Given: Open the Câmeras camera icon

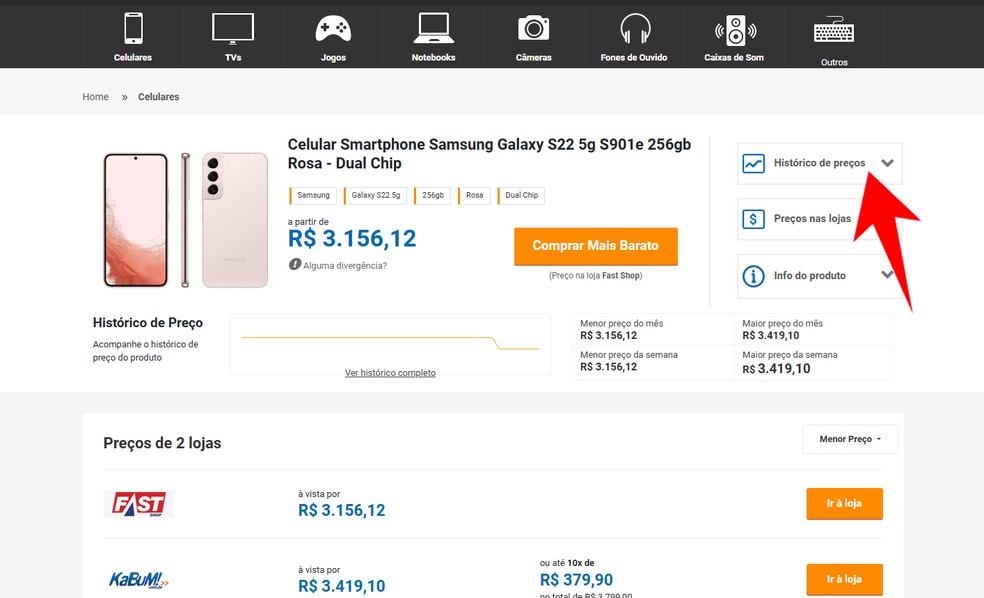Looking at the screenshot, I should [x=533, y=28].
